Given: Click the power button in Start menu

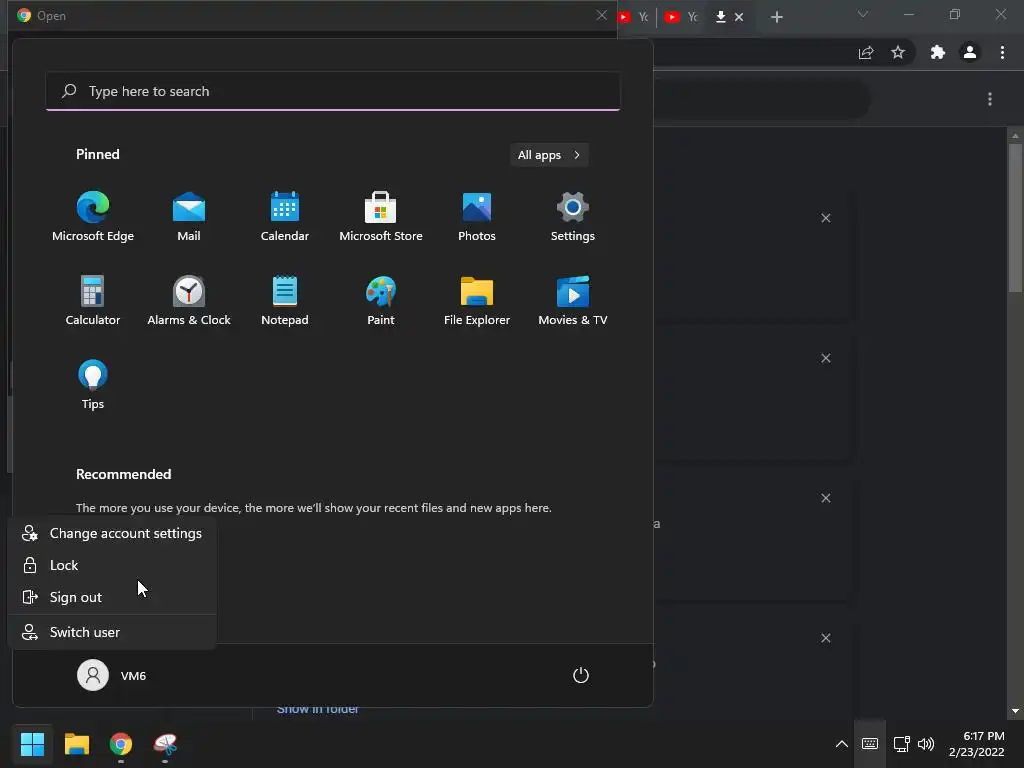Looking at the screenshot, I should click(581, 675).
